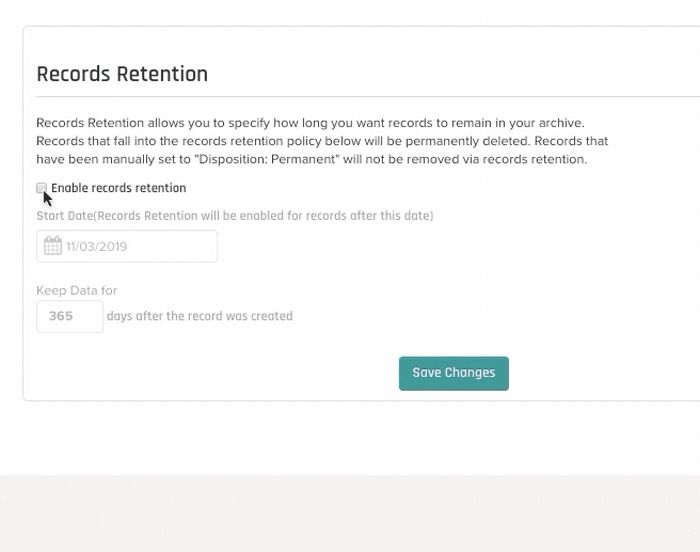Click the description line starting 'Records Retention allows'

tap(310, 123)
